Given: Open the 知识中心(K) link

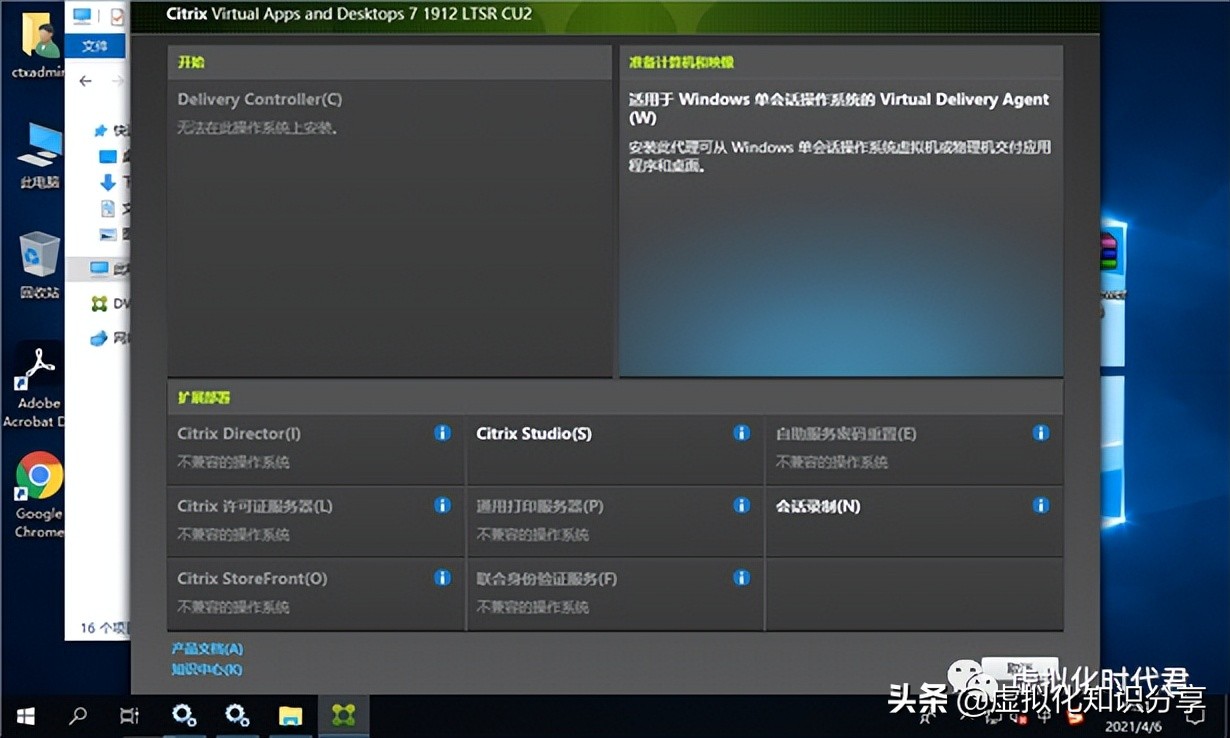Looking at the screenshot, I should point(207,669).
